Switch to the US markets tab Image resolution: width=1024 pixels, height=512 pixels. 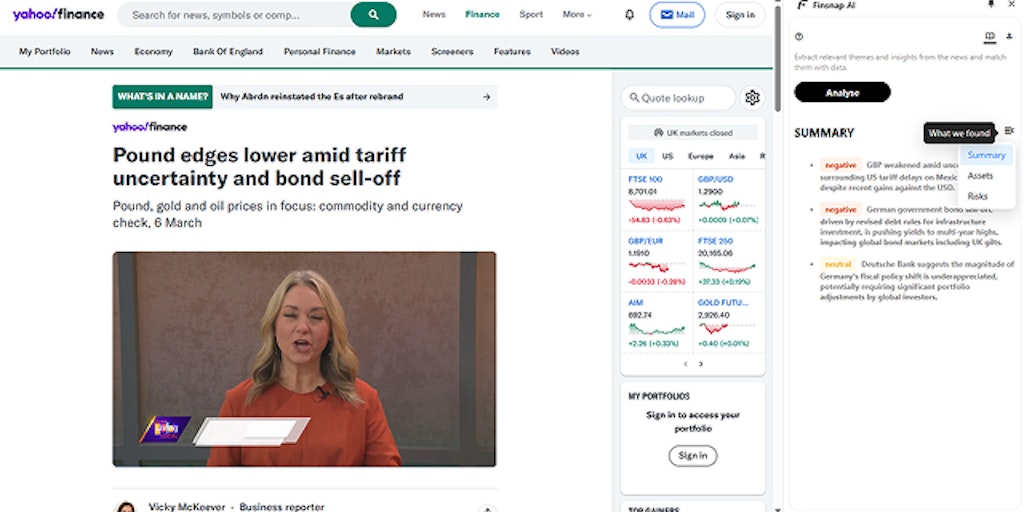[x=667, y=156]
